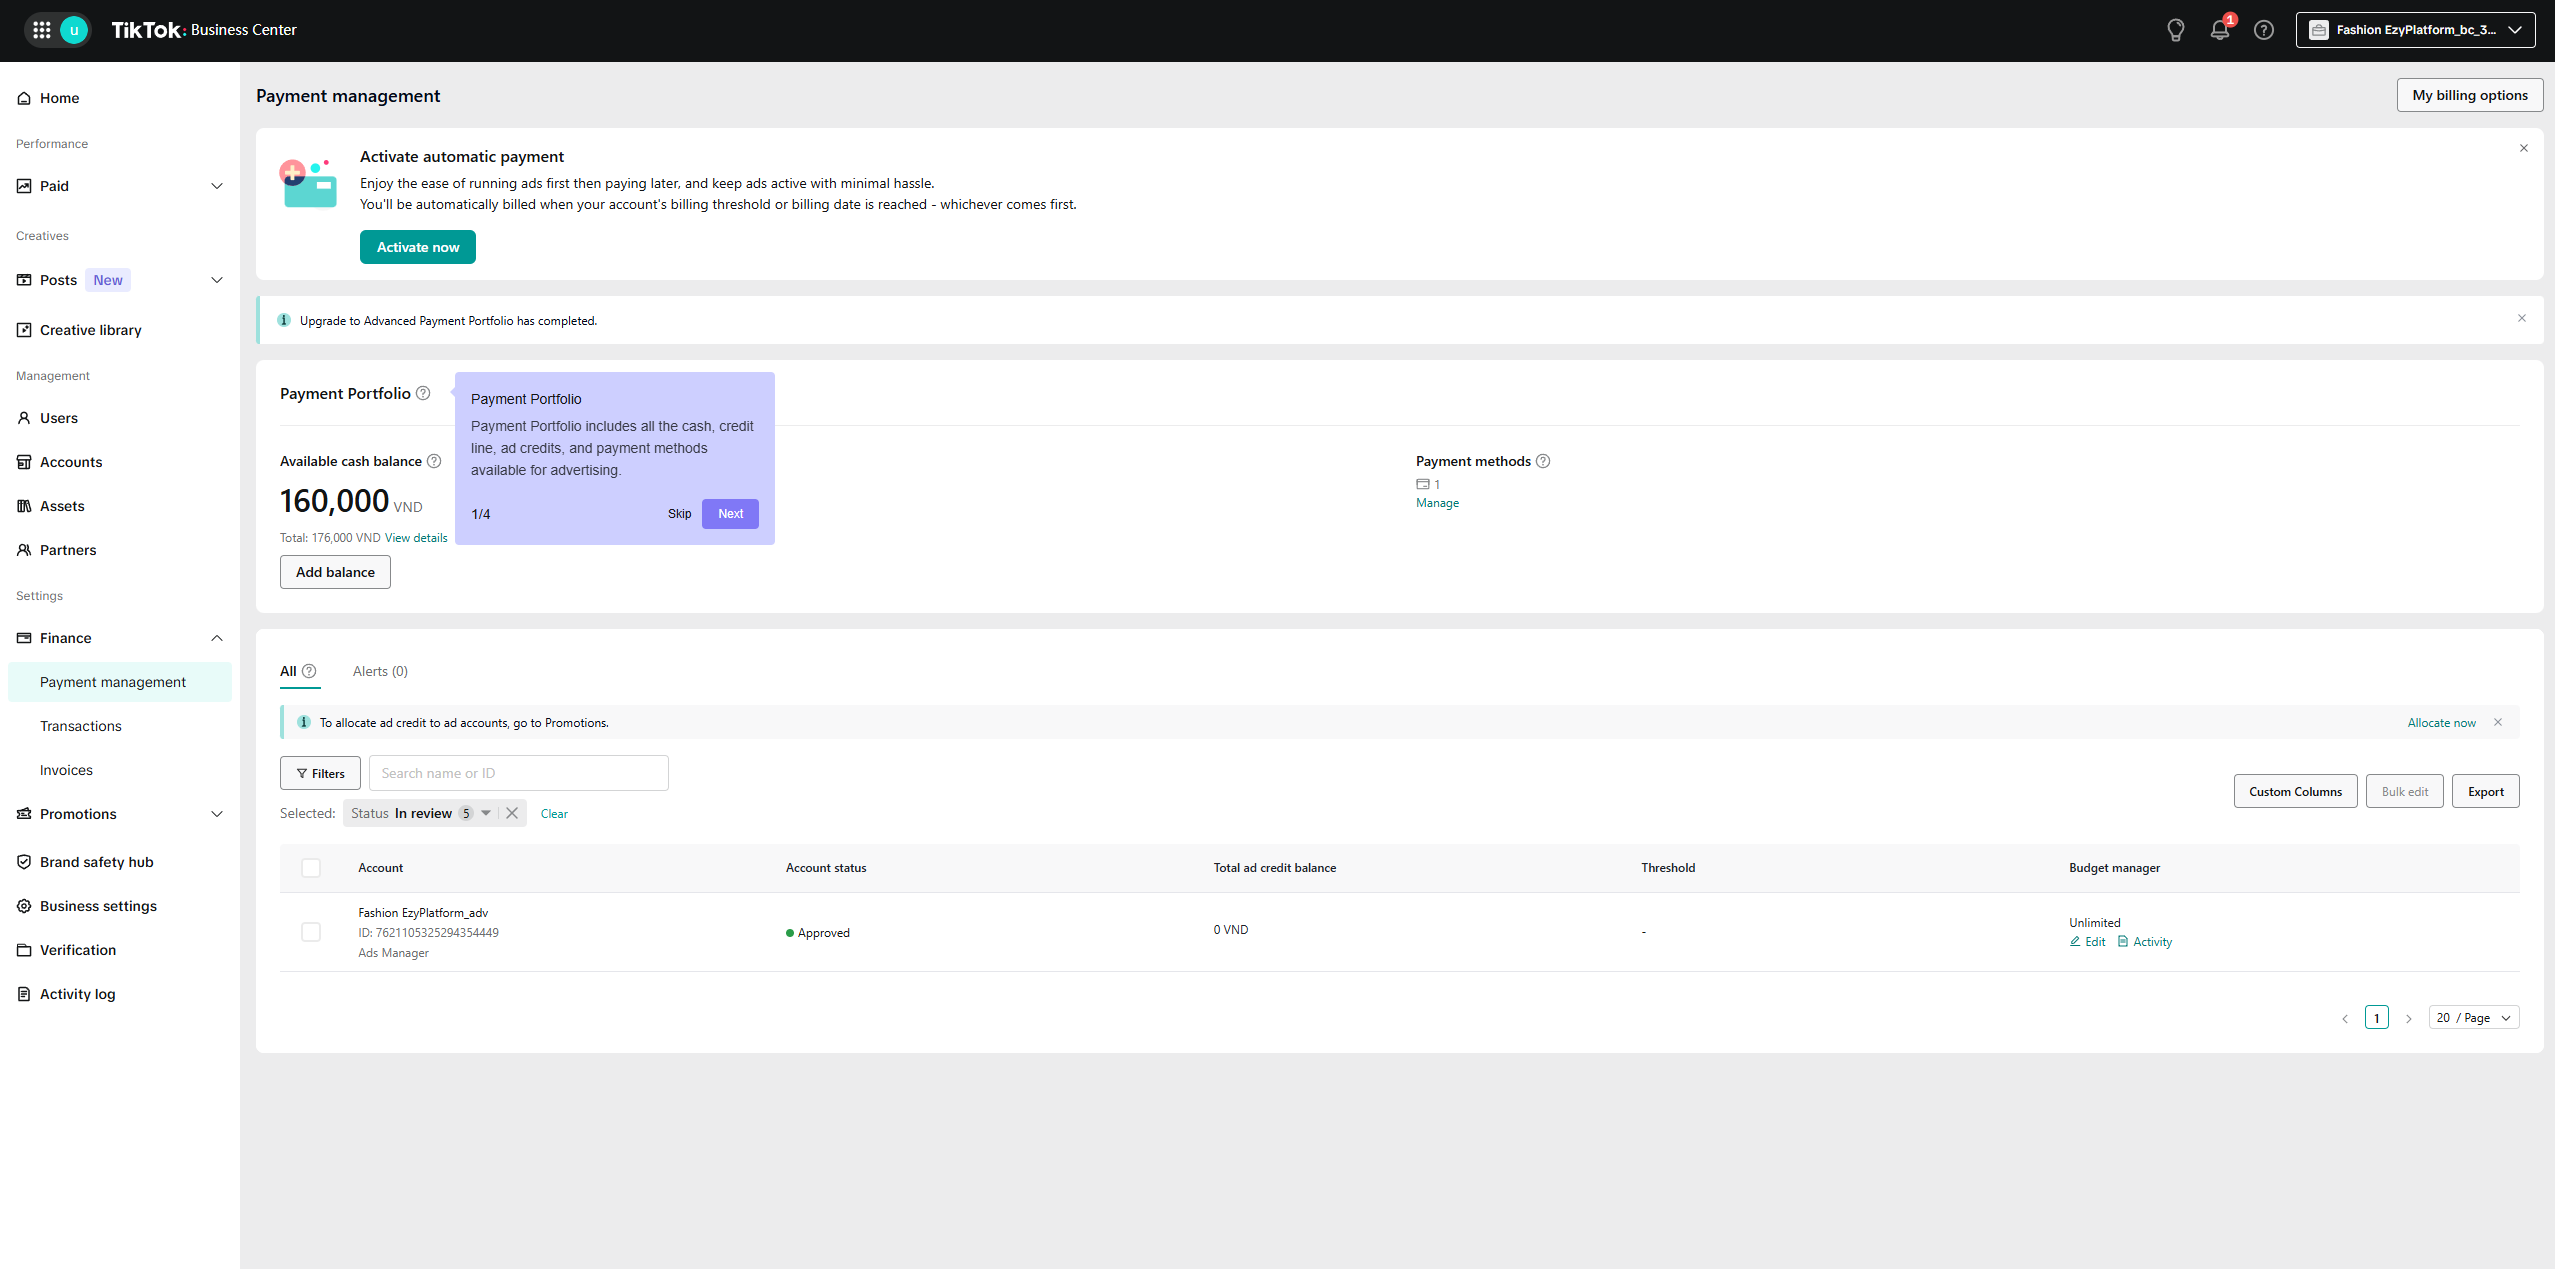Screen dimensions: 2555x1269
Task: Click My billing options button
Action: point(2470,95)
